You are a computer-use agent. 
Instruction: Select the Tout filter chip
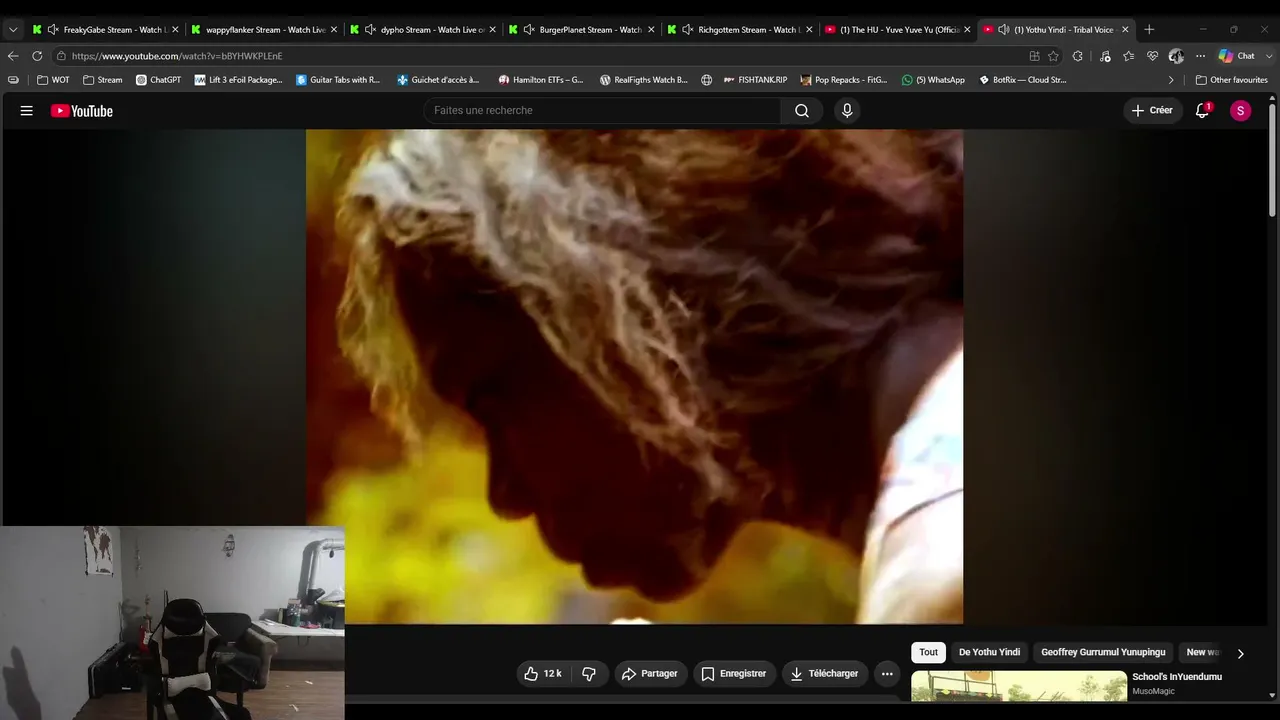929,652
